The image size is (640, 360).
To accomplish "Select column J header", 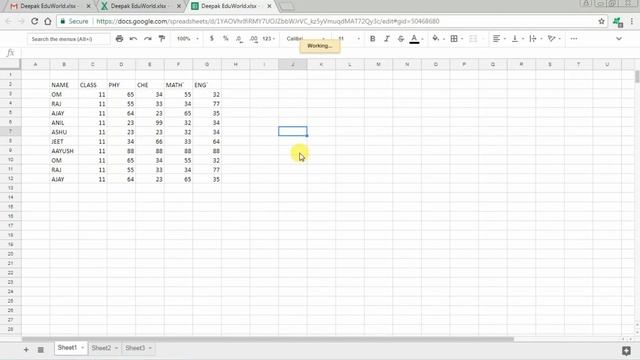I will point(293,64).
